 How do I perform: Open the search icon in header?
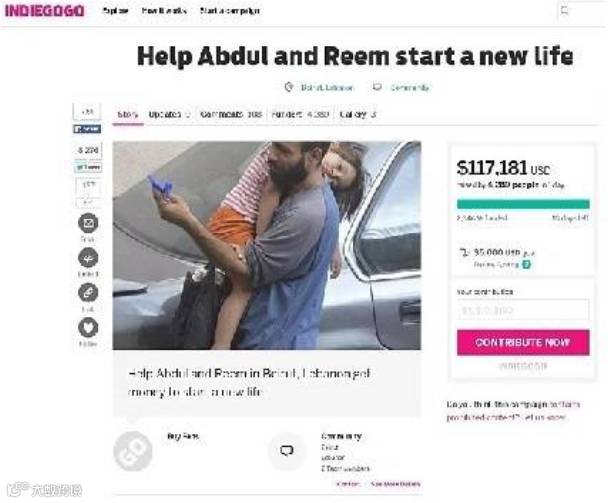pyautogui.click(x=565, y=11)
